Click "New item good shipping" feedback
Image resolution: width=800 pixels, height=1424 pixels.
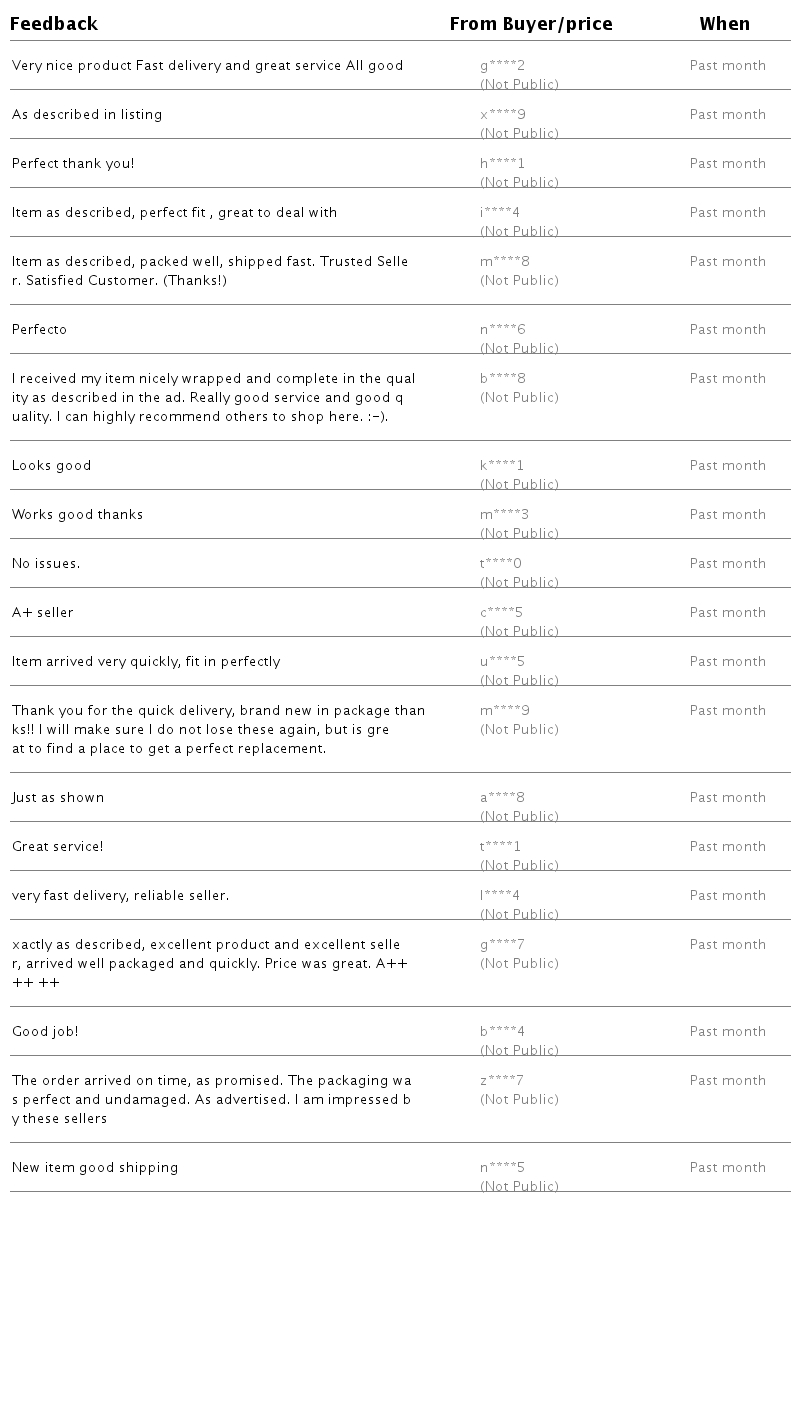(95, 1168)
